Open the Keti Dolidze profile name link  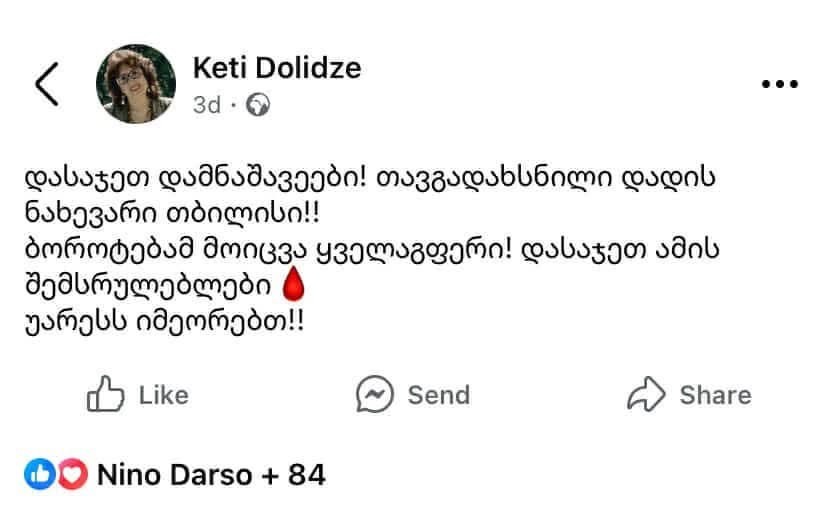point(276,68)
